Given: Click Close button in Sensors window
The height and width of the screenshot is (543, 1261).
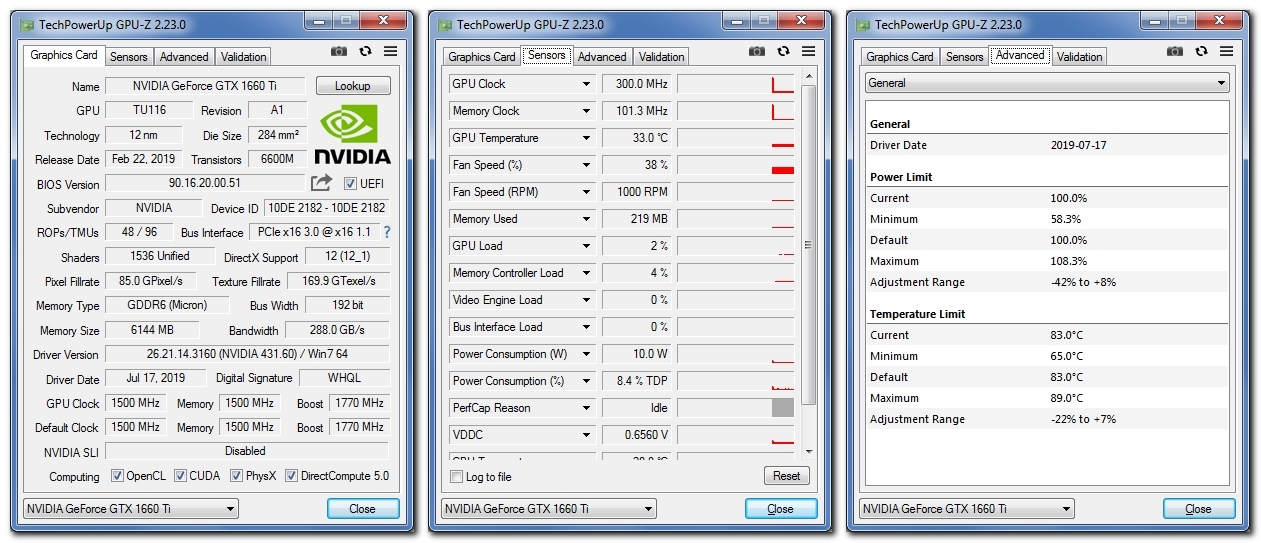Looking at the screenshot, I should (781, 509).
